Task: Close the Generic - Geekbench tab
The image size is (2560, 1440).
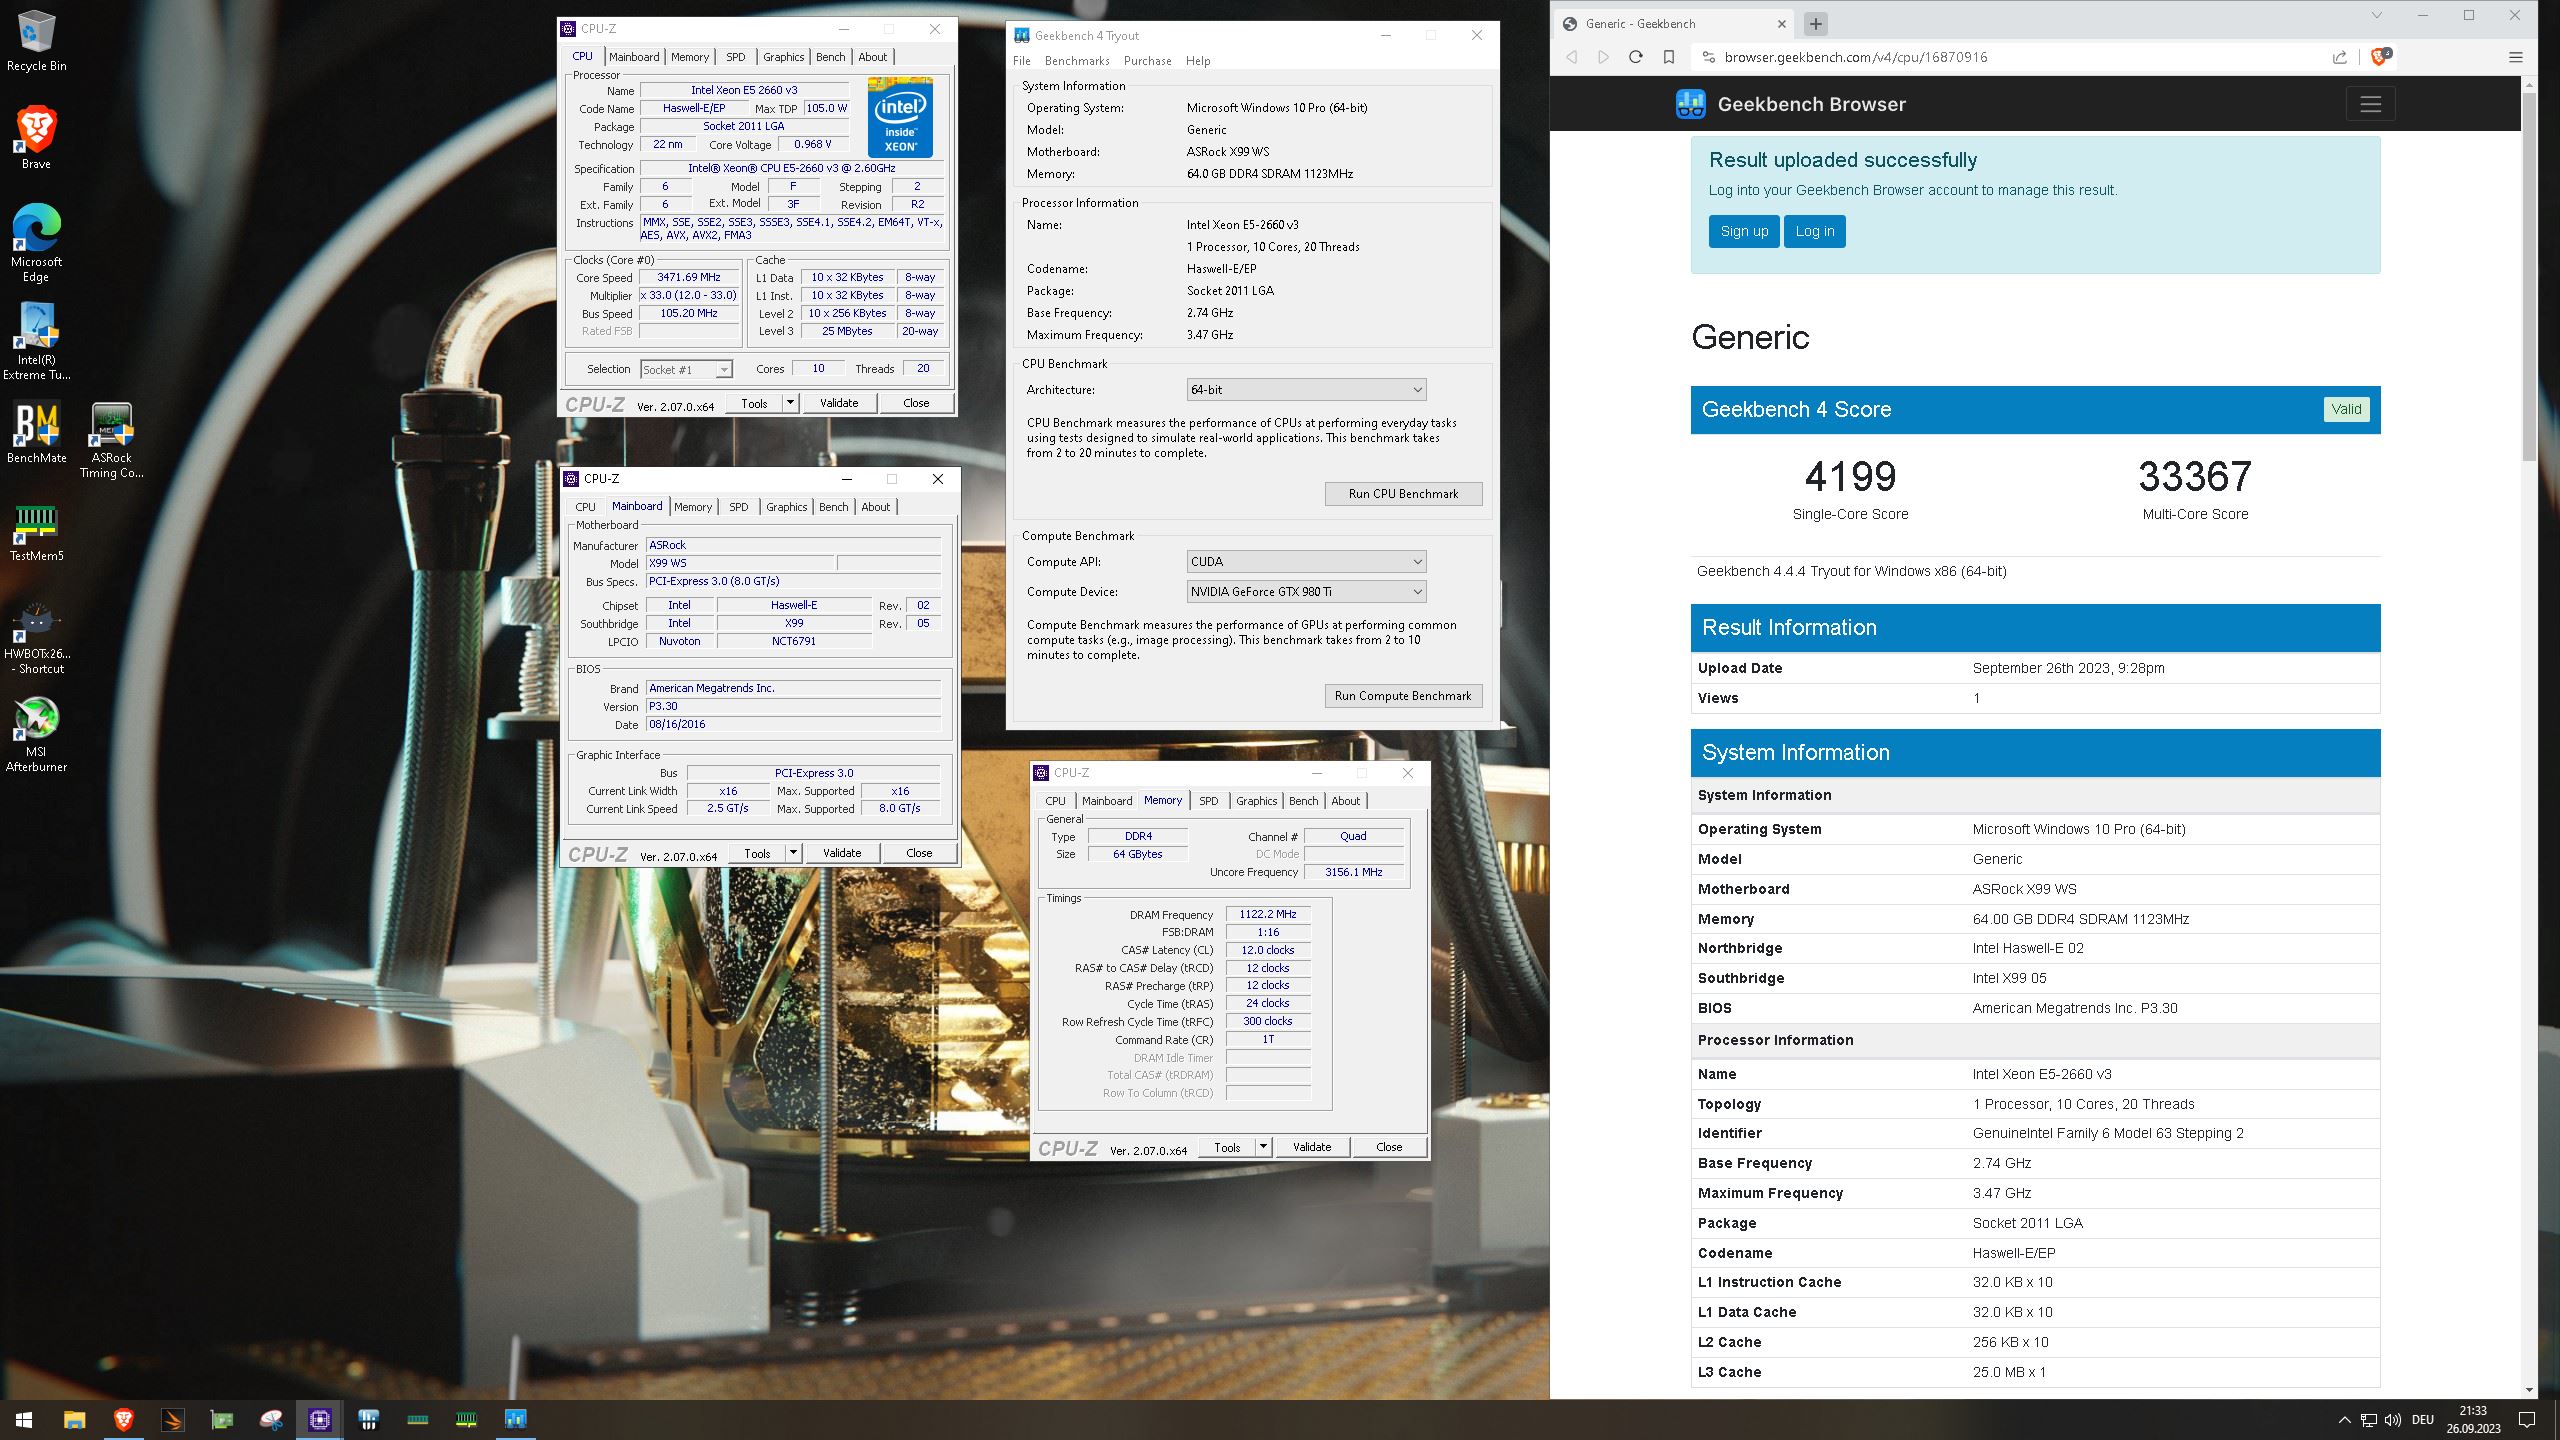Action: coord(1781,23)
